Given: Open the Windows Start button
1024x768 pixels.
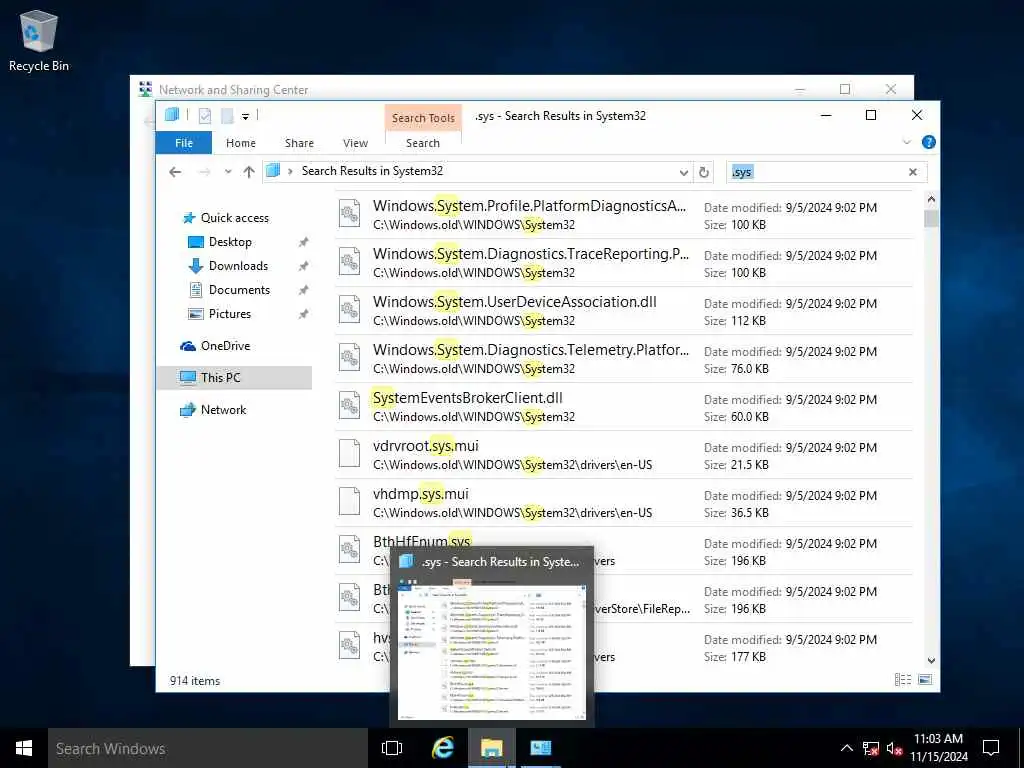Looking at the screenshot, I should [x=24, y=748].
